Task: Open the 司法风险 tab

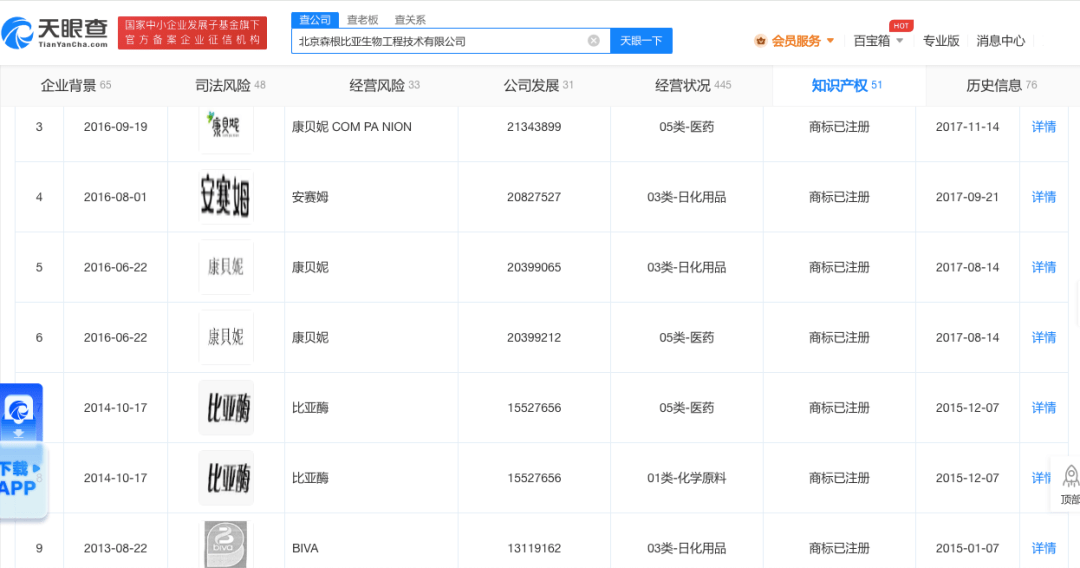Action: click(x=230, y=86)
